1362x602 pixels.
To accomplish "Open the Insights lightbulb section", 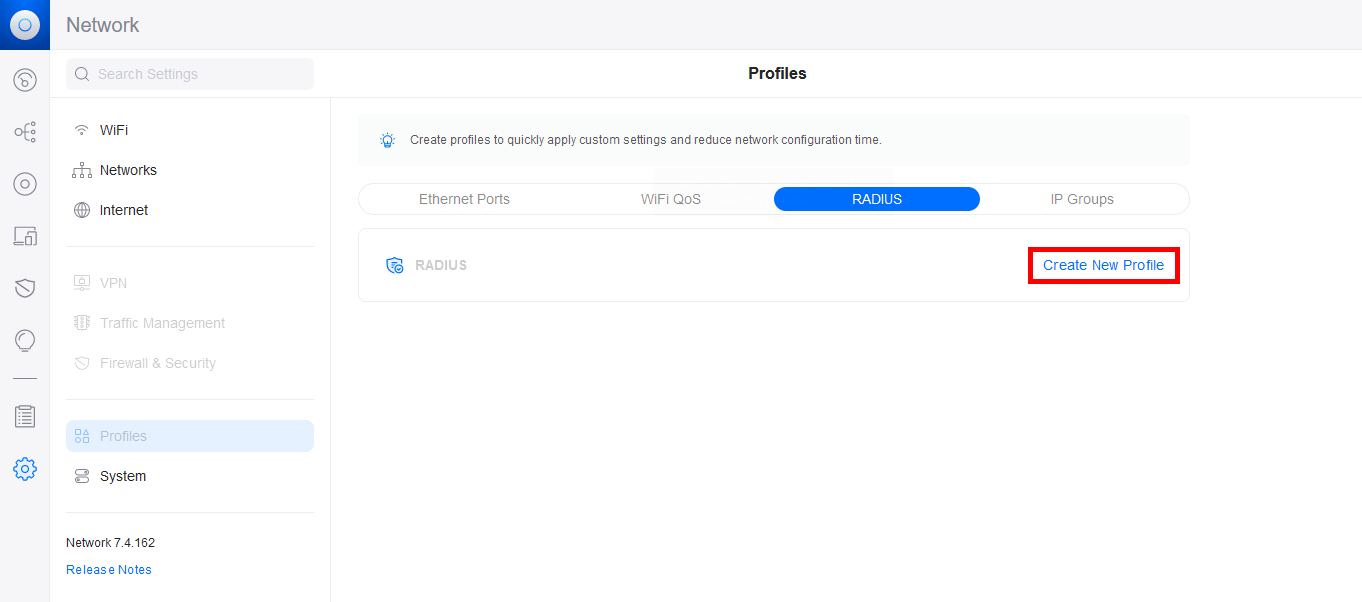I will click(x=24, y=340).
